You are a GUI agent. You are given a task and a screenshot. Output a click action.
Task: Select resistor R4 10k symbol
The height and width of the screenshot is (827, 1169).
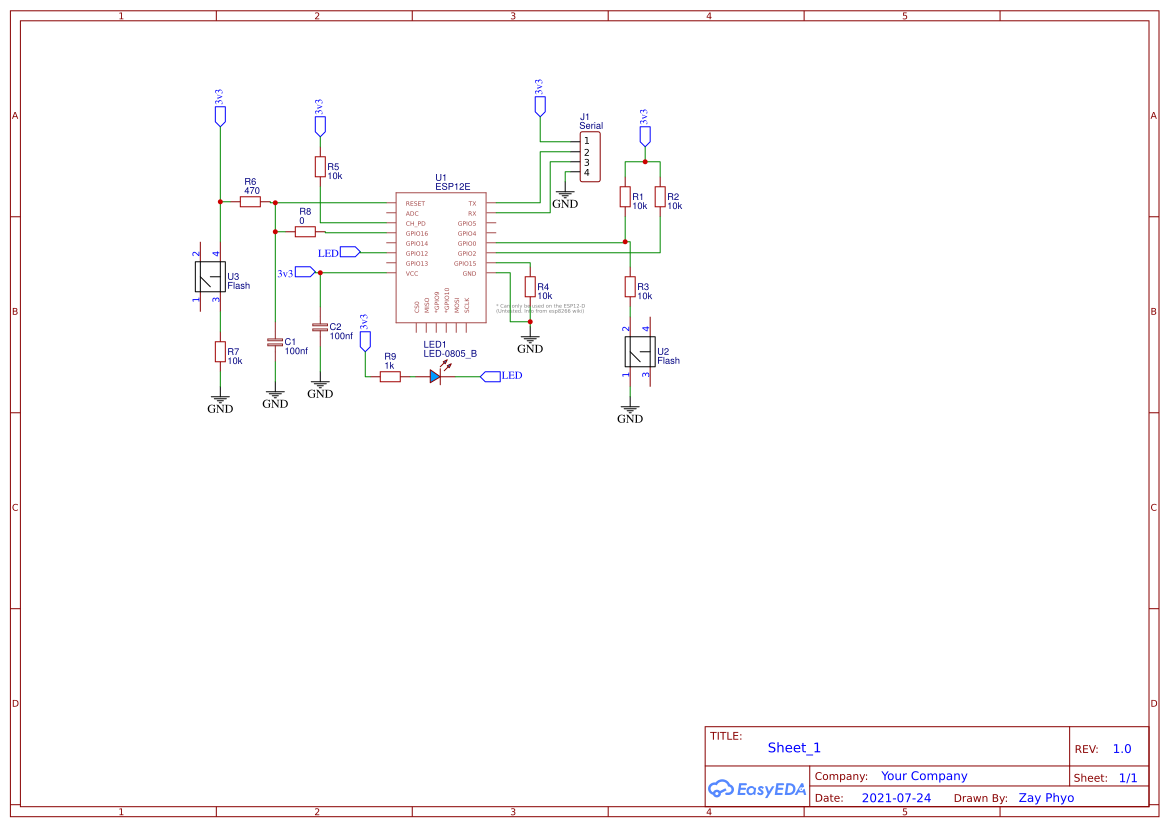click(530, 287)
